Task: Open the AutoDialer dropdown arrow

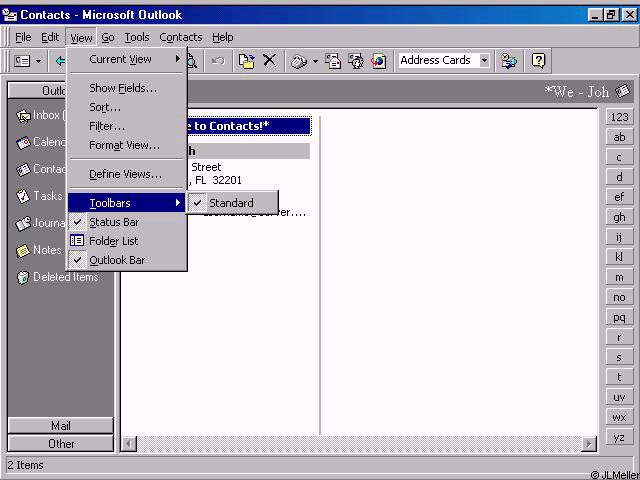Action: click(315, 61)
